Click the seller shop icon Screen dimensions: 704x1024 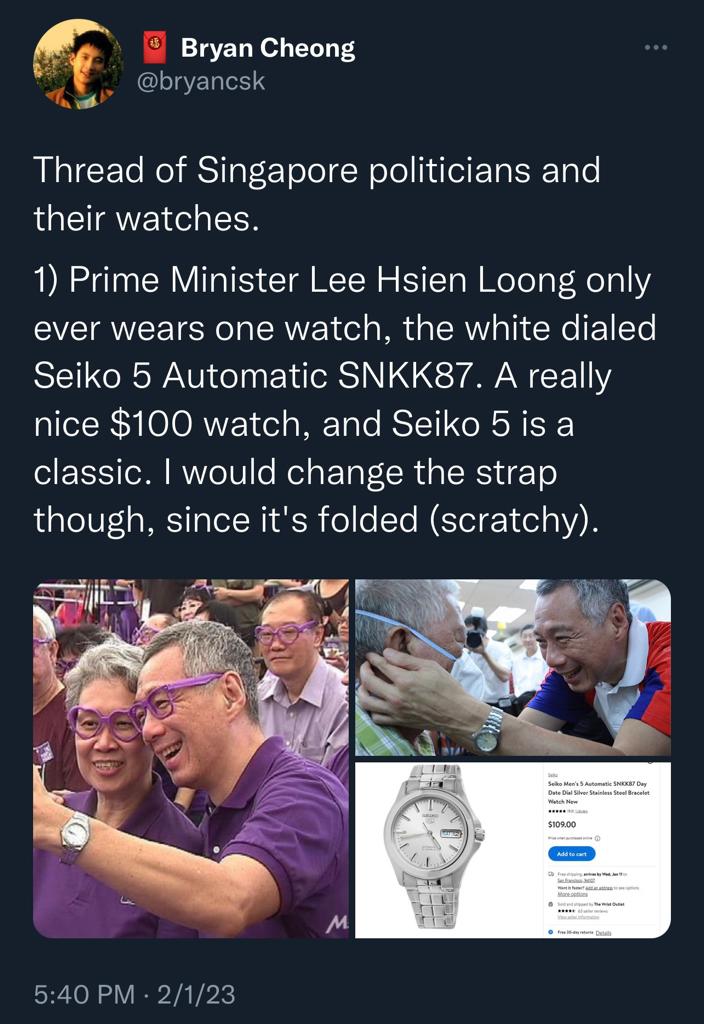click(551, 904)
